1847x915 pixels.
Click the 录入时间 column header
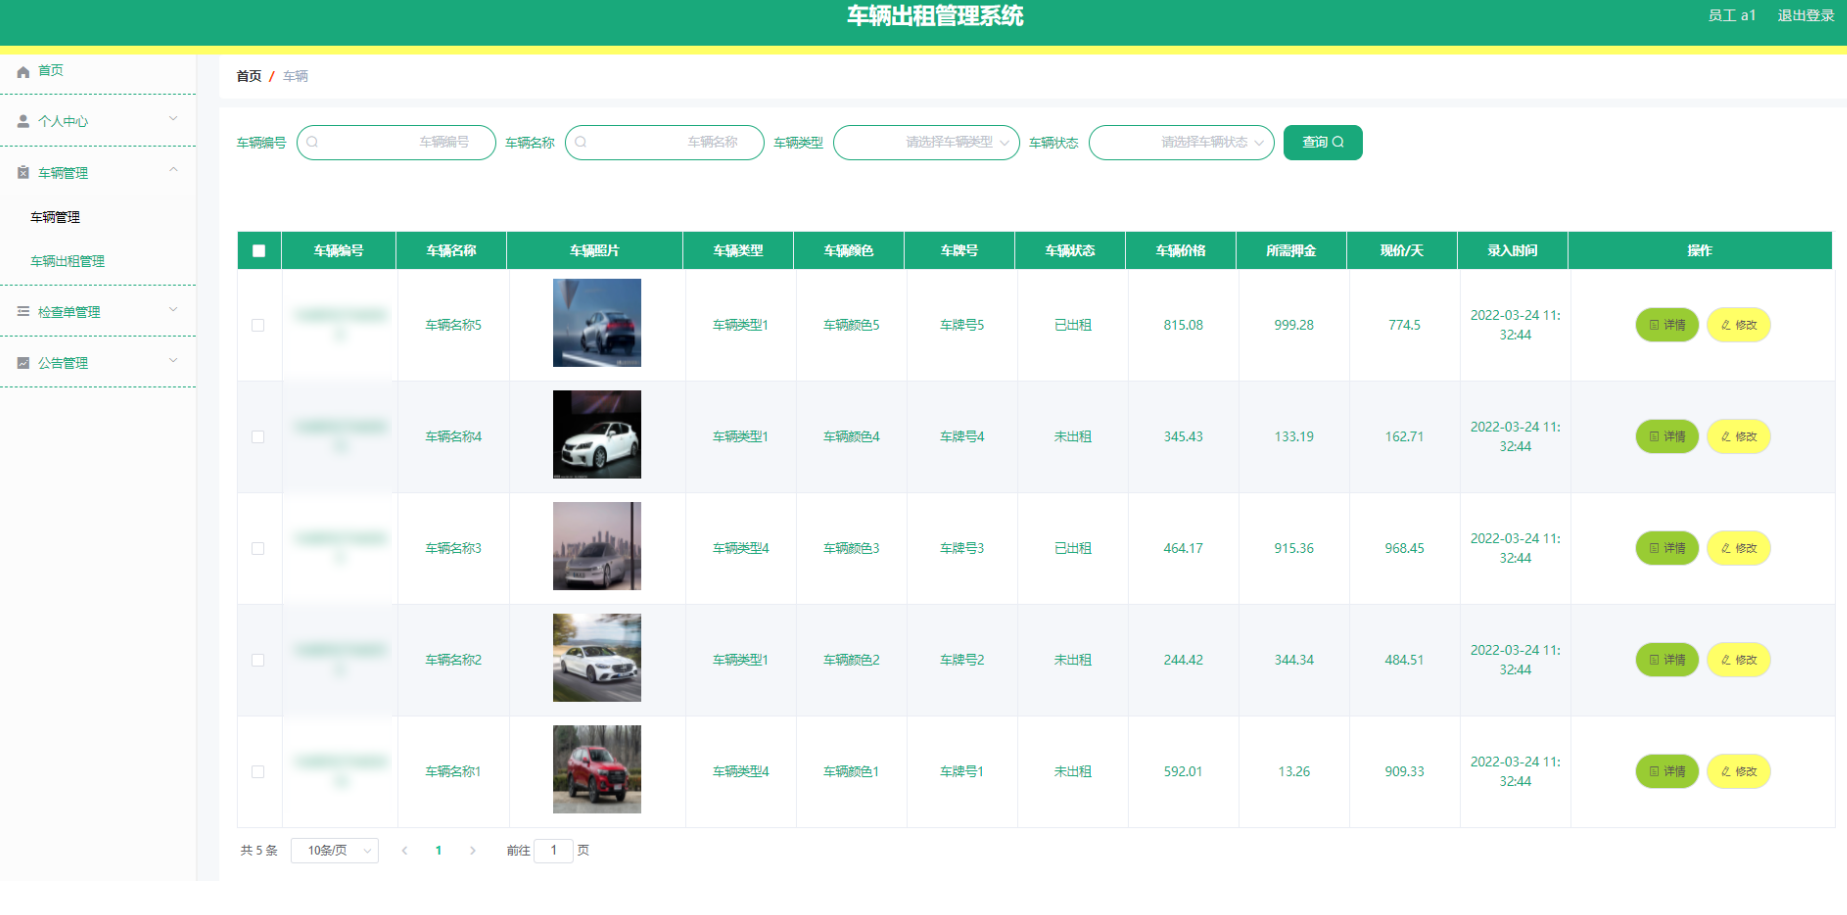pyautogui.click(x=1512, y=251)
